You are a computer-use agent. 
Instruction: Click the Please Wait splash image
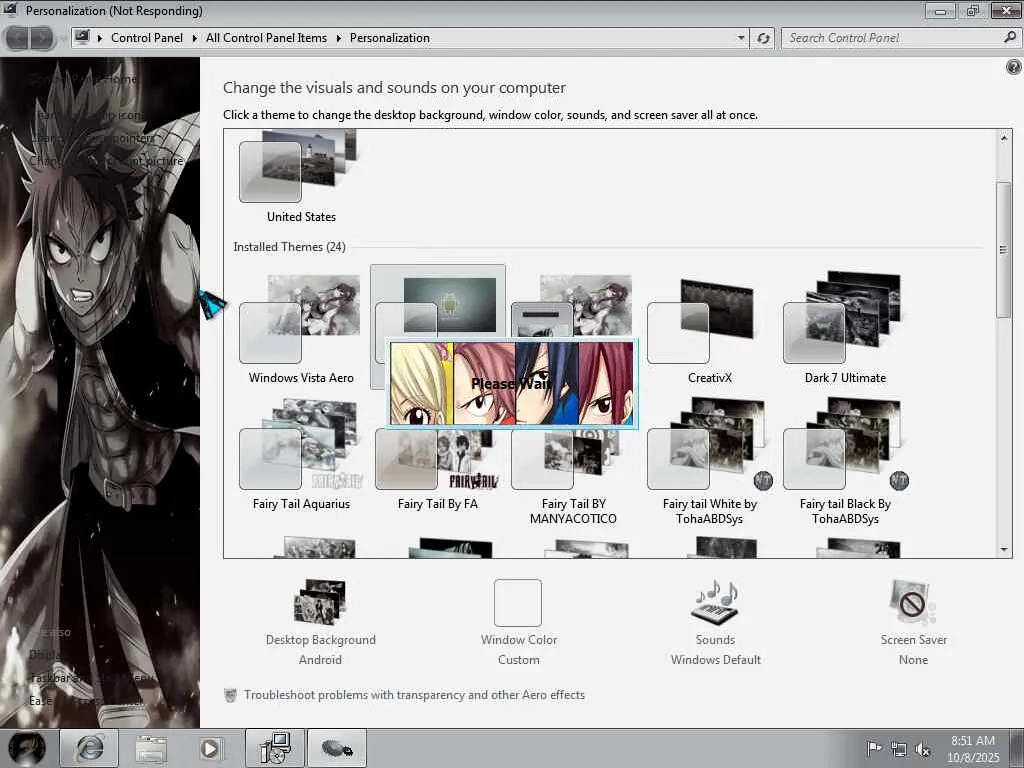(512, 383)
